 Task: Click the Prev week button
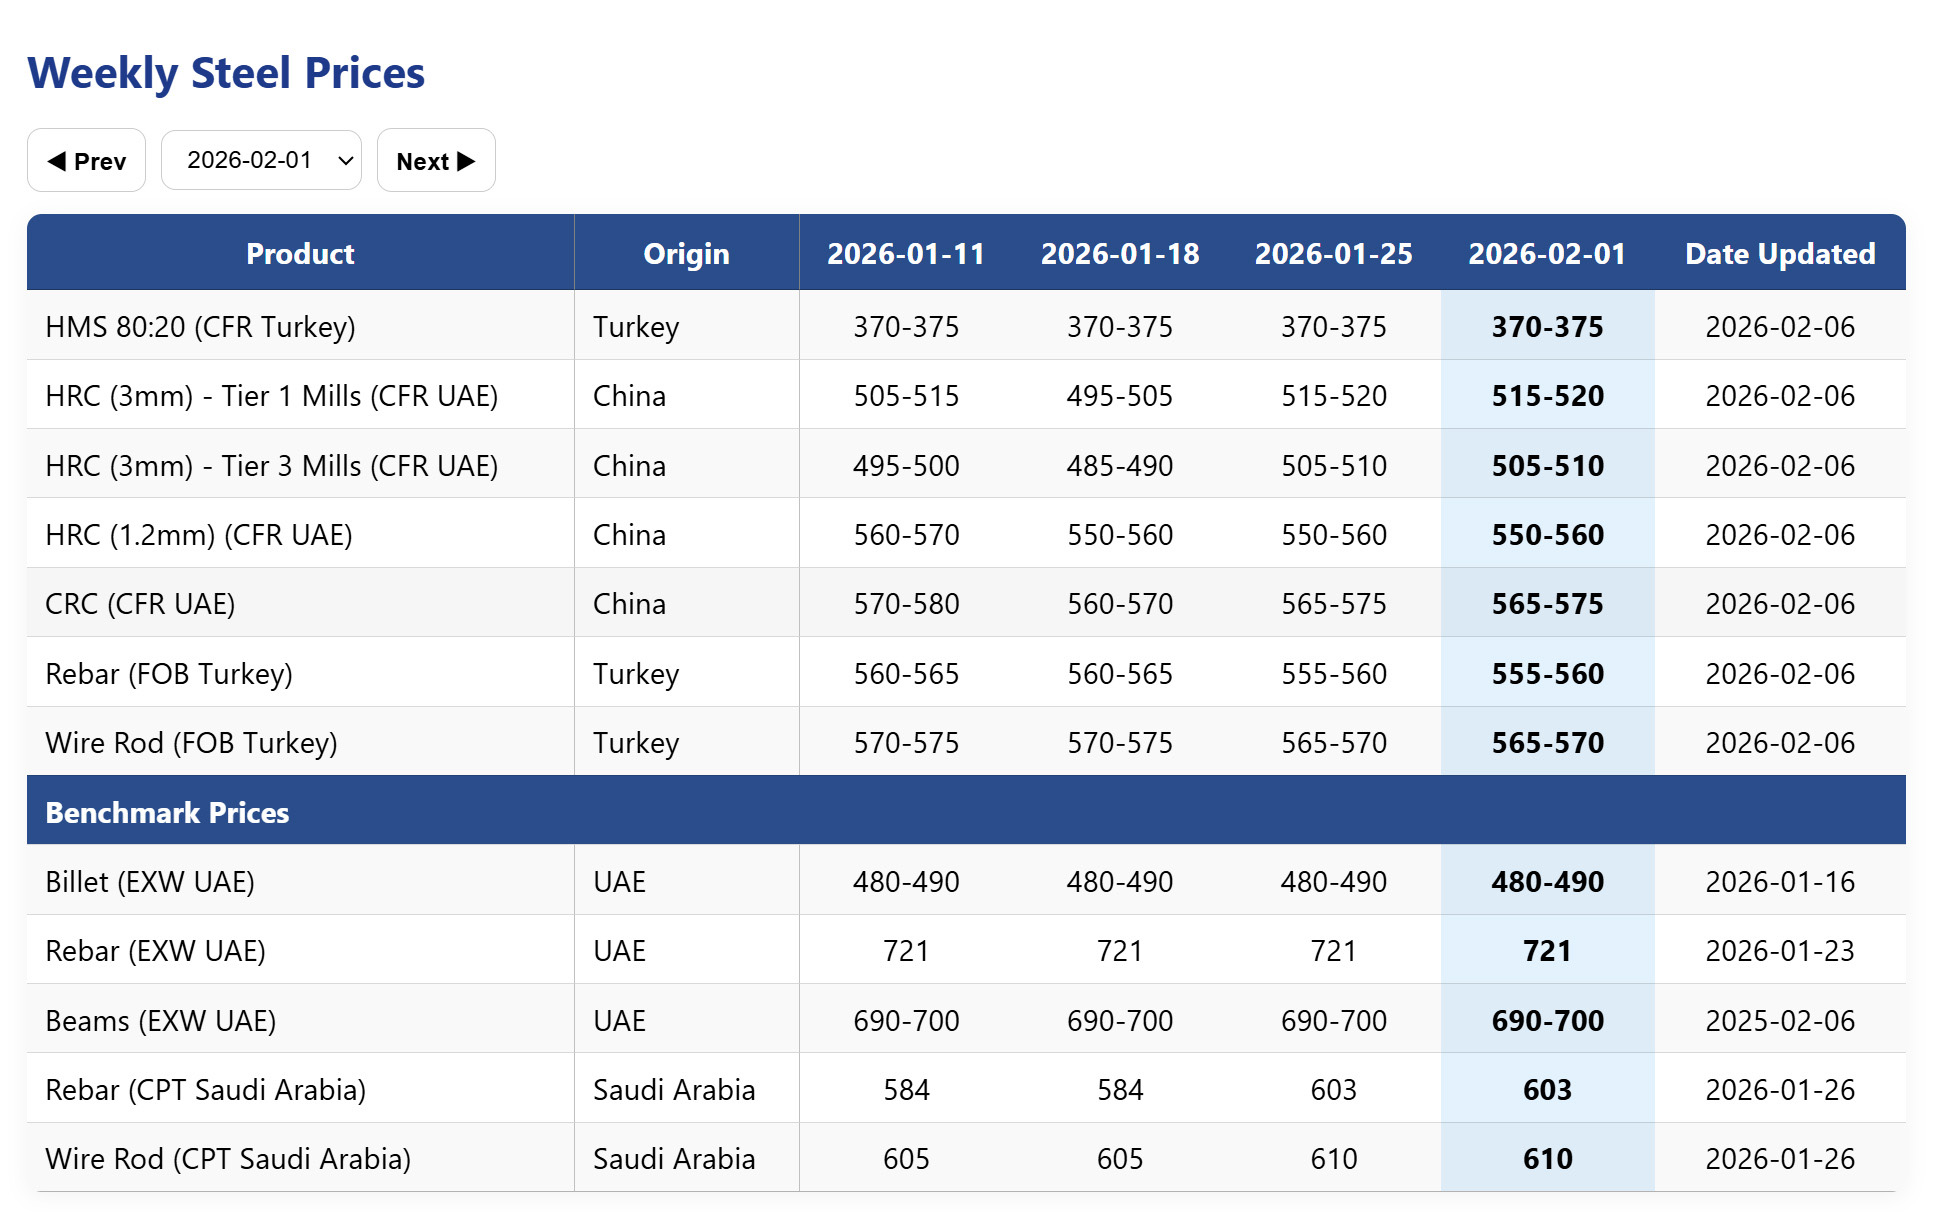[86, 161]
